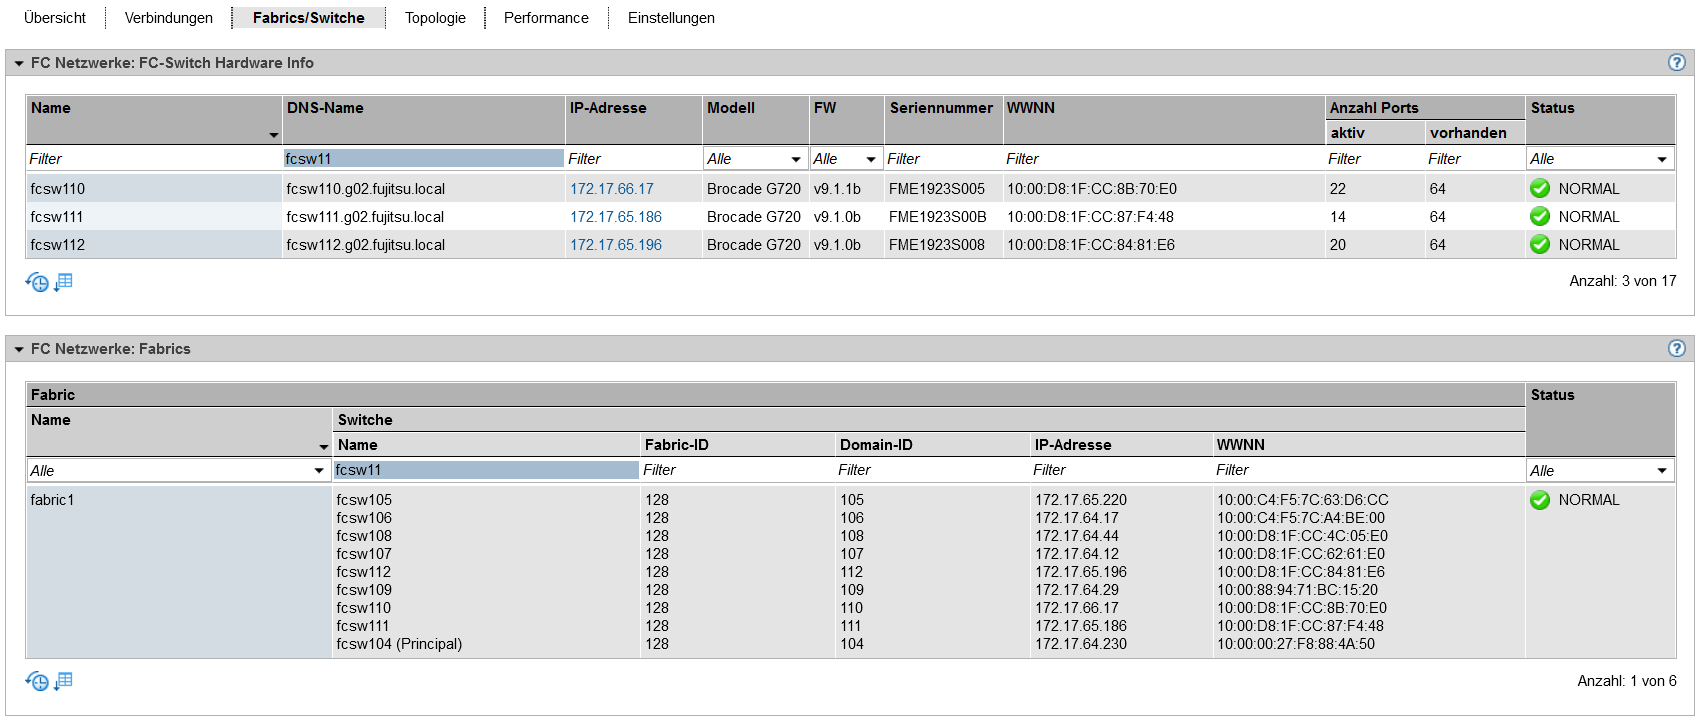Click the Seriennummer filter field
This screenshot has width=1699, height=721.
pos(942,159)
